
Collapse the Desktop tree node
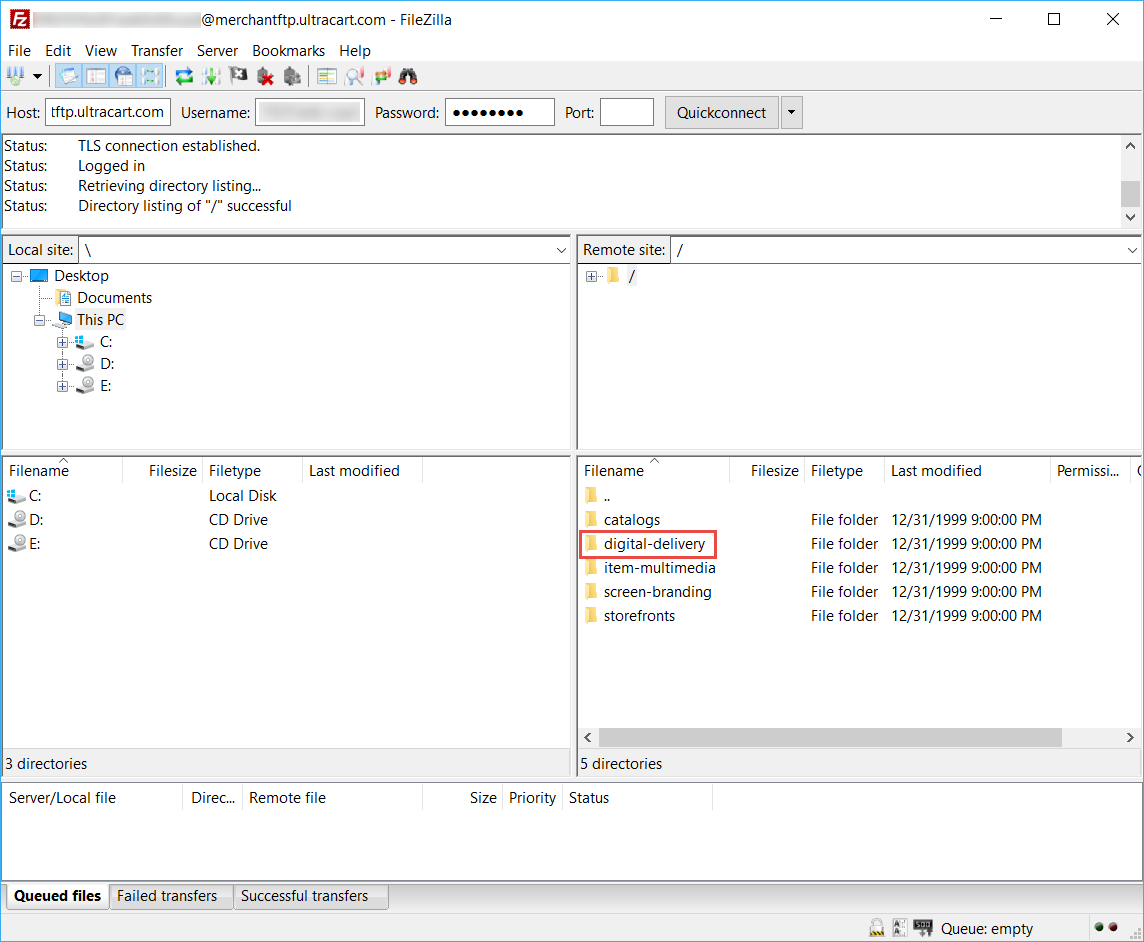[16, 277]
